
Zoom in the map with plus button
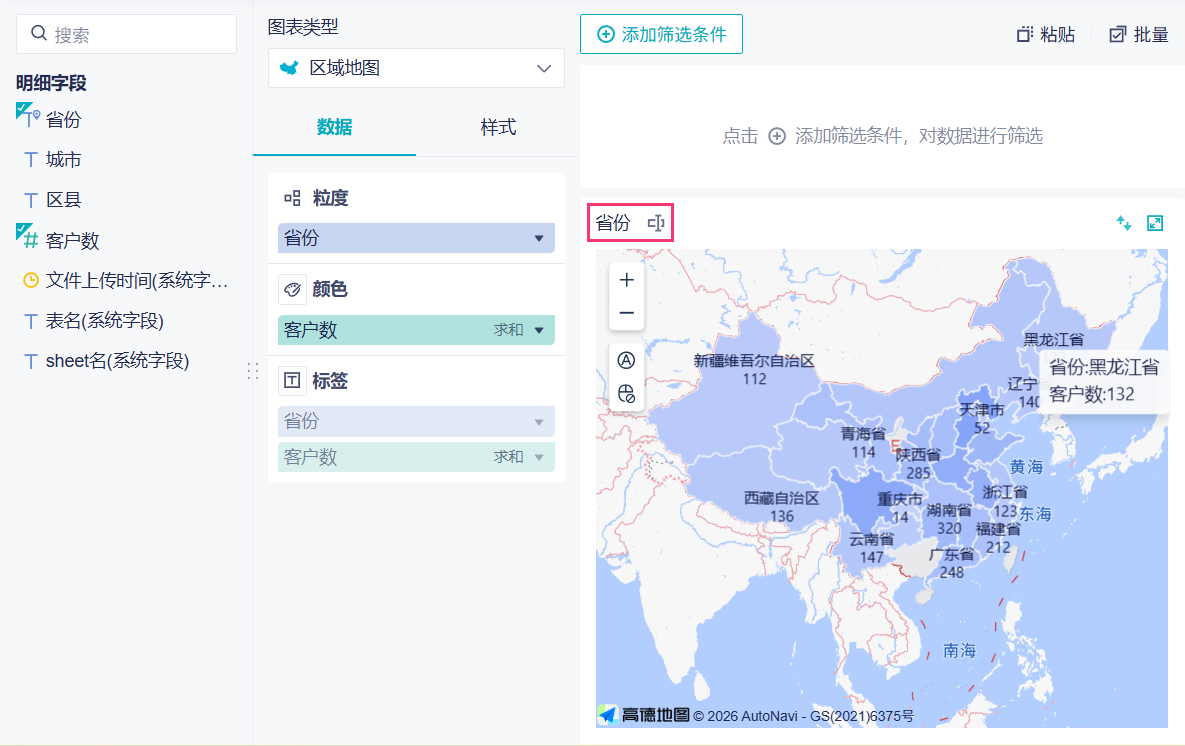tap(627, 280)
